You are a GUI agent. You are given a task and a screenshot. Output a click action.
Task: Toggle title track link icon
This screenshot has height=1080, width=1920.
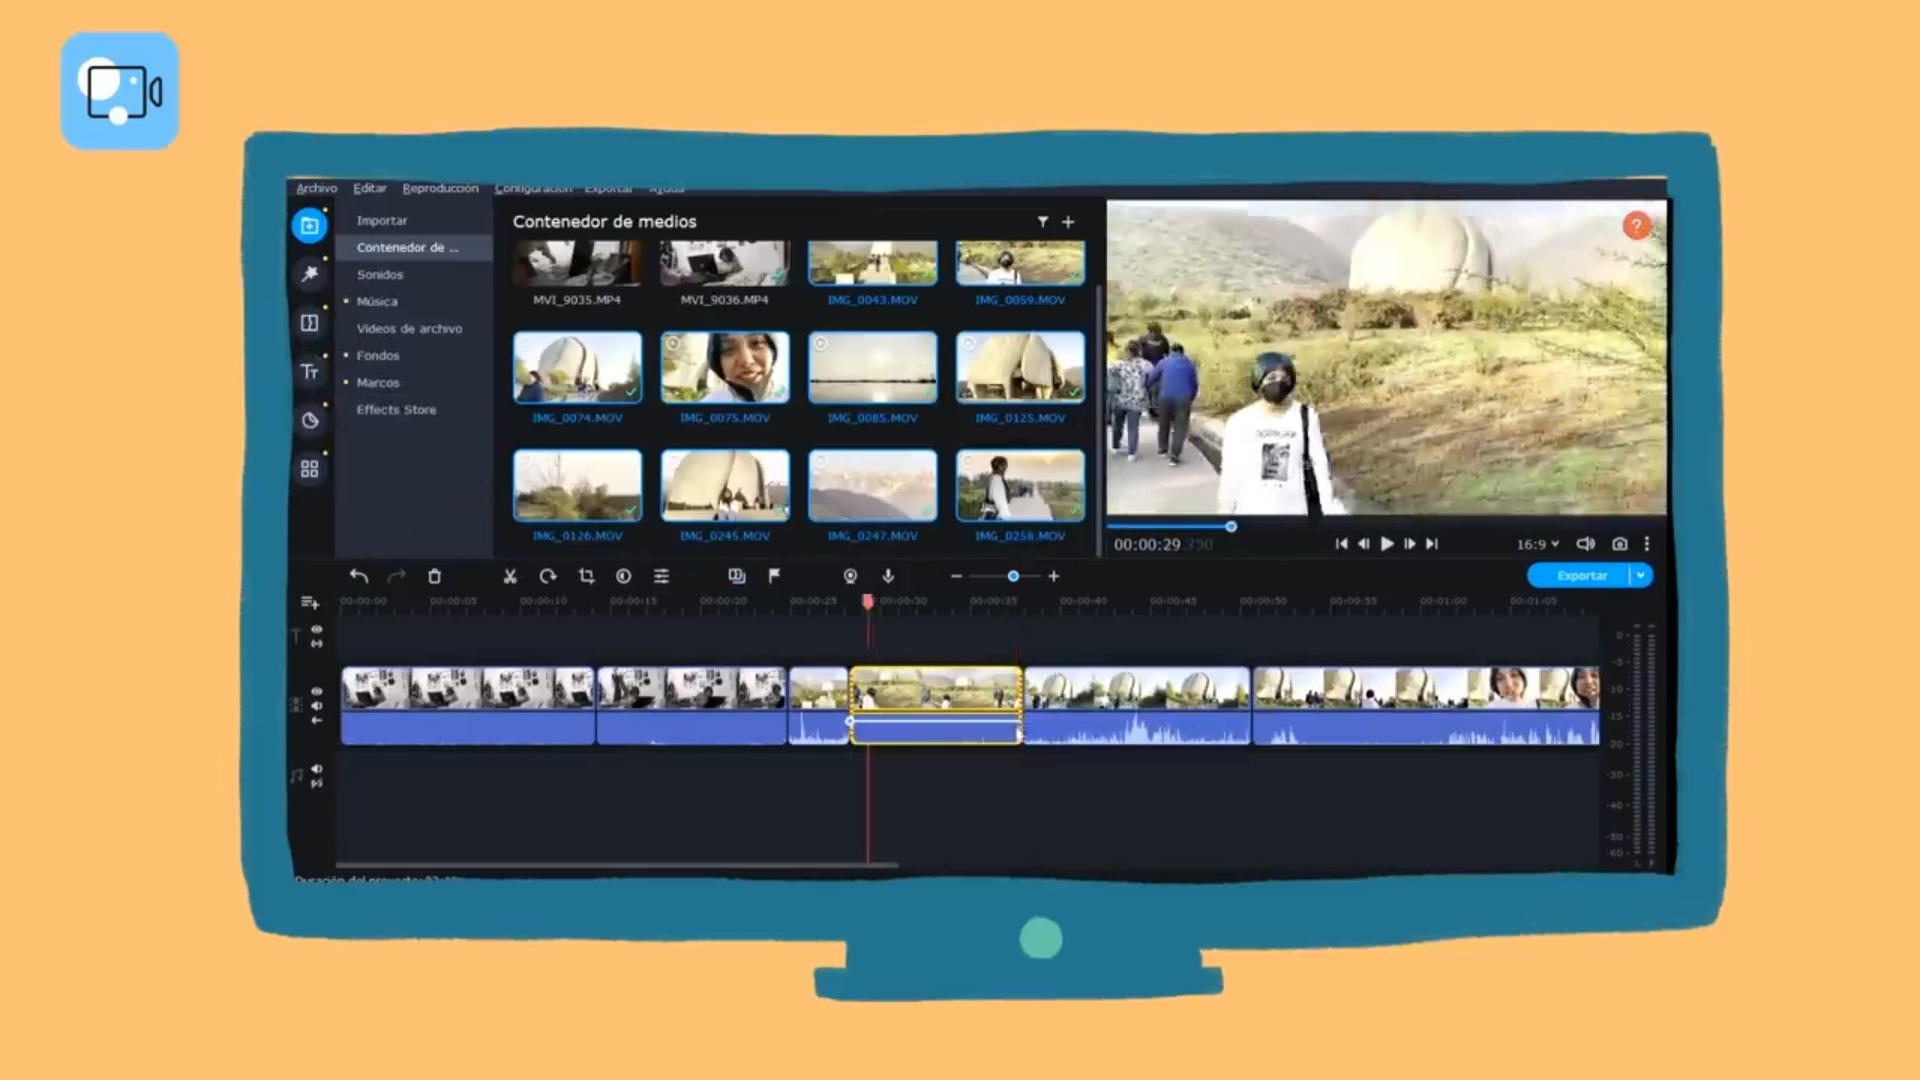click(317, 644)
